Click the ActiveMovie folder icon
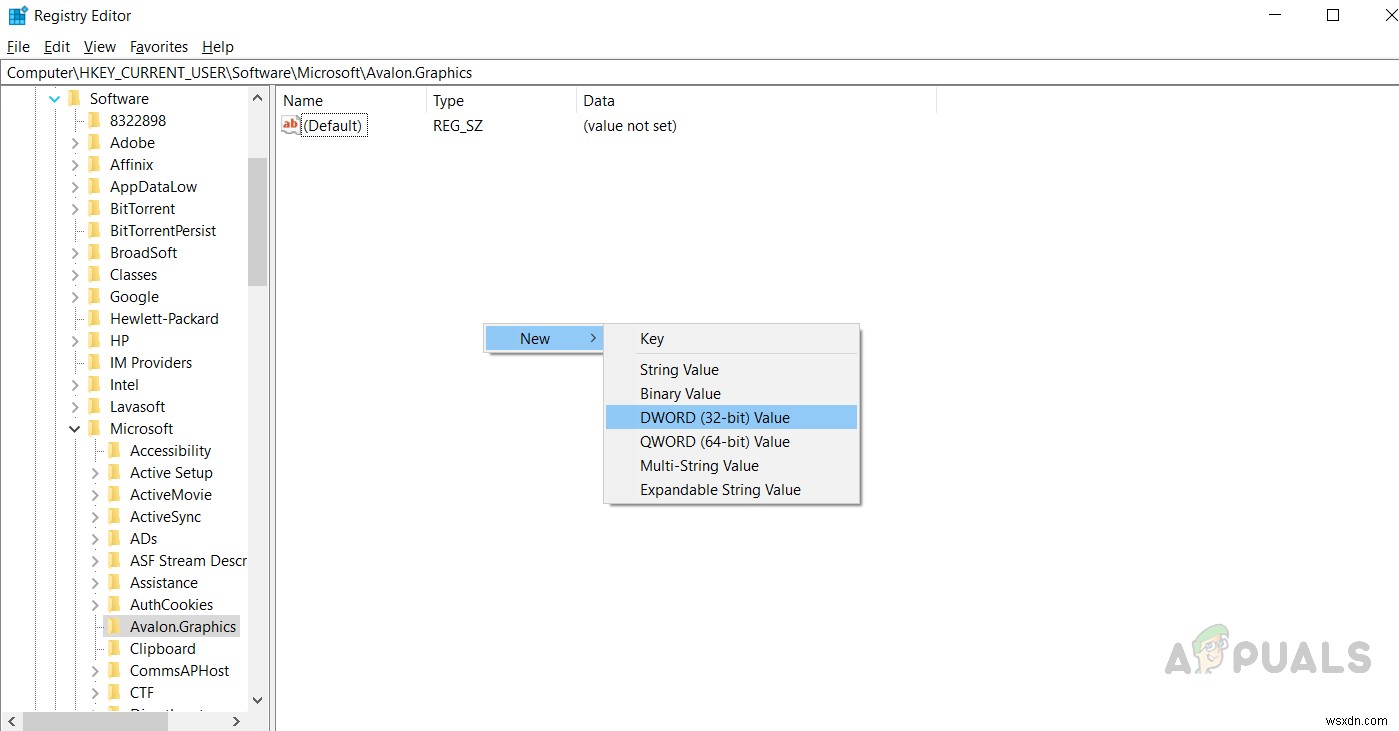 (x=114, y=494)
